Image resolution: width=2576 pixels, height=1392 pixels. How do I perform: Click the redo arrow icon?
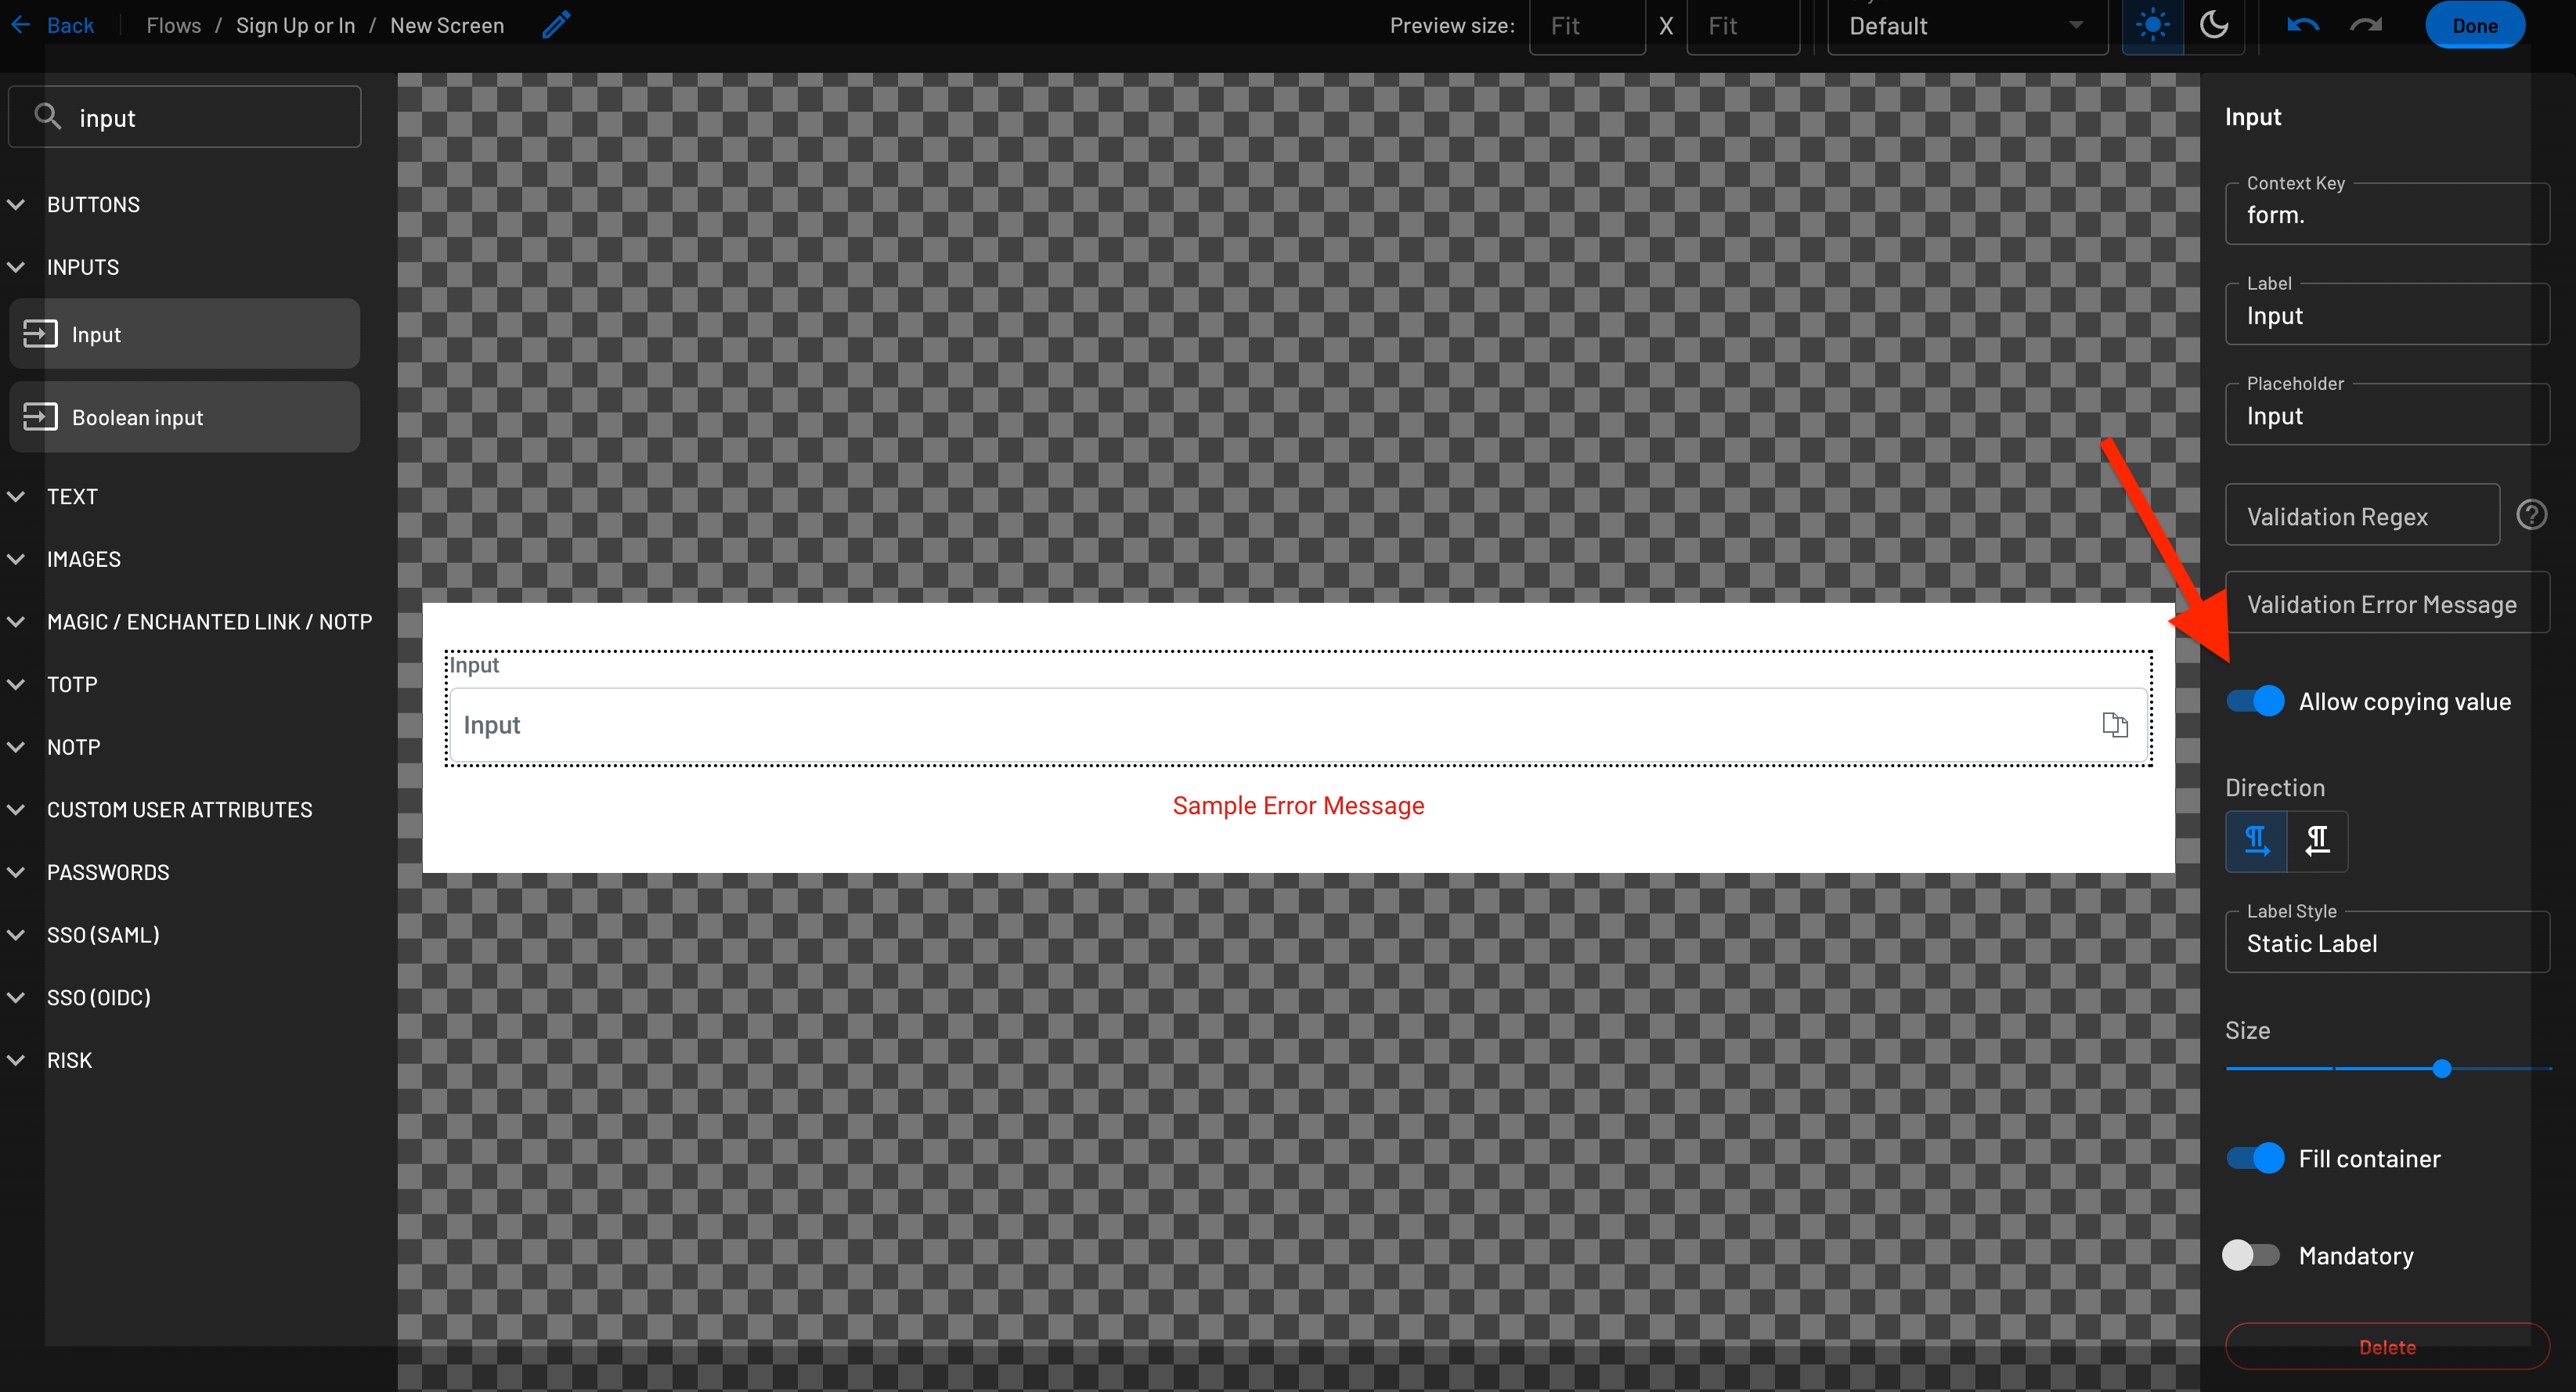[x=2367, y=26]
